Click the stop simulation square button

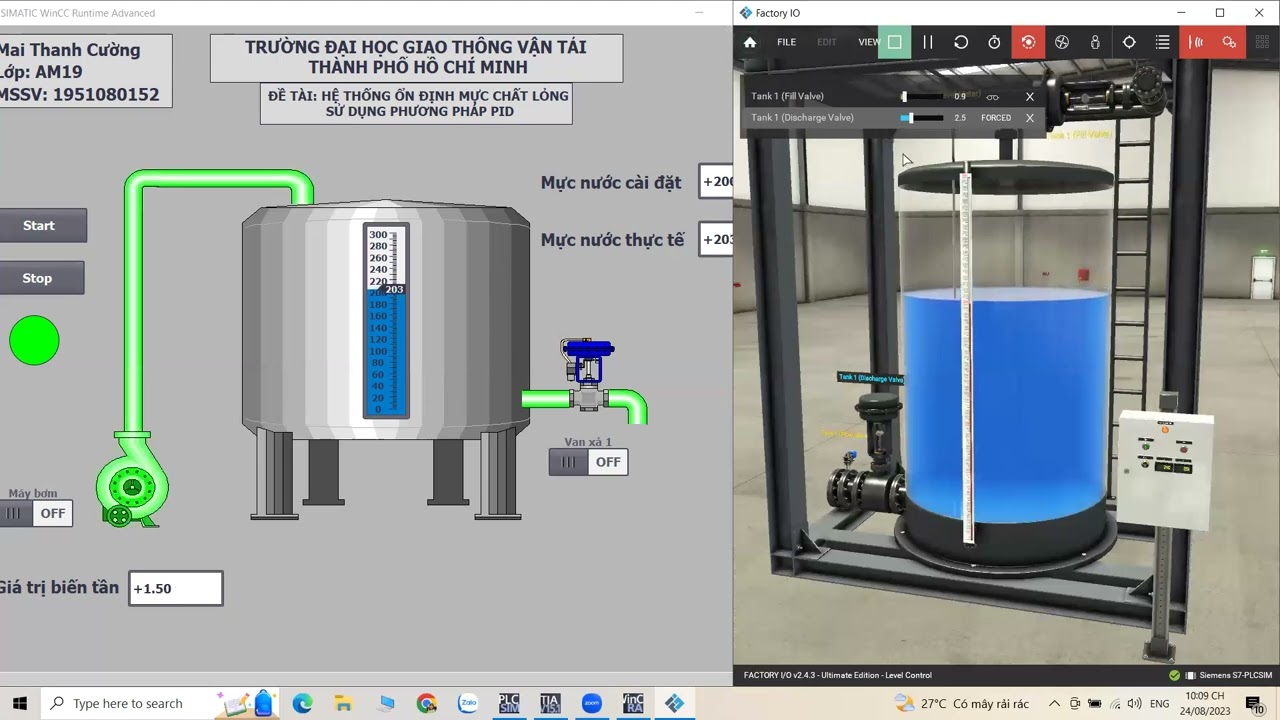tap(895, 42)
